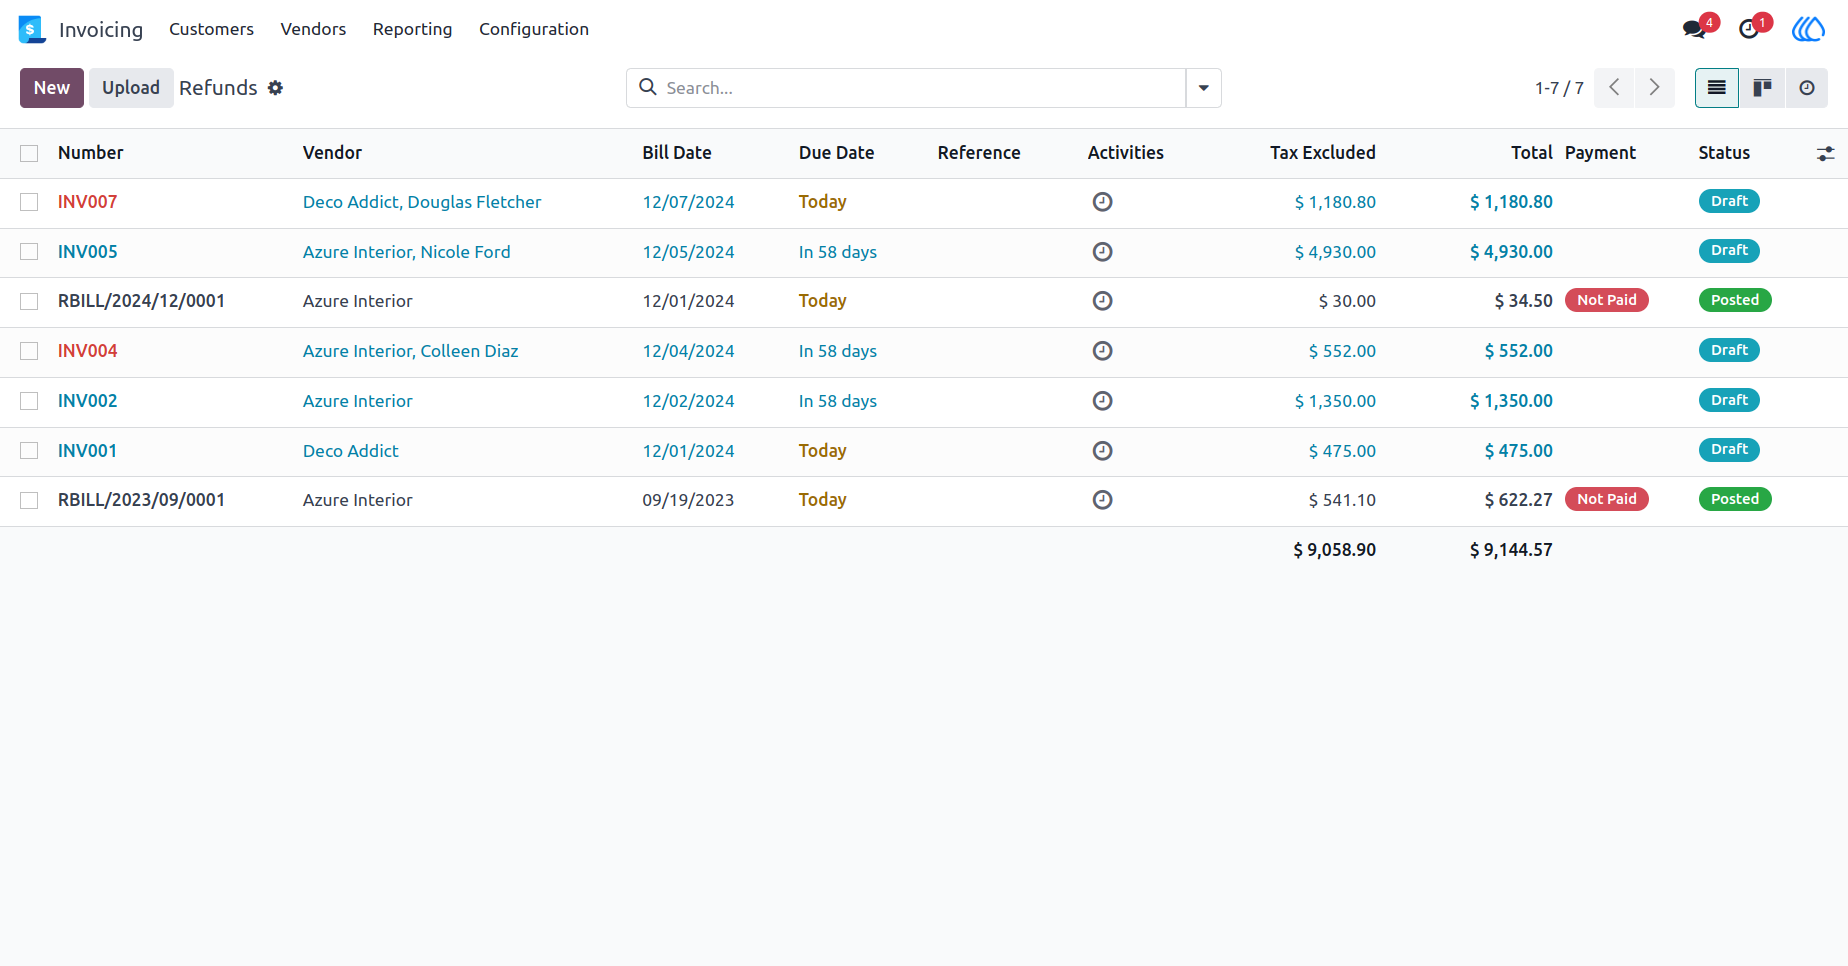This screenshot has width=1848, height=966.
Task: Open the optional columns adjust icon
Action: tap(1825, 153)
